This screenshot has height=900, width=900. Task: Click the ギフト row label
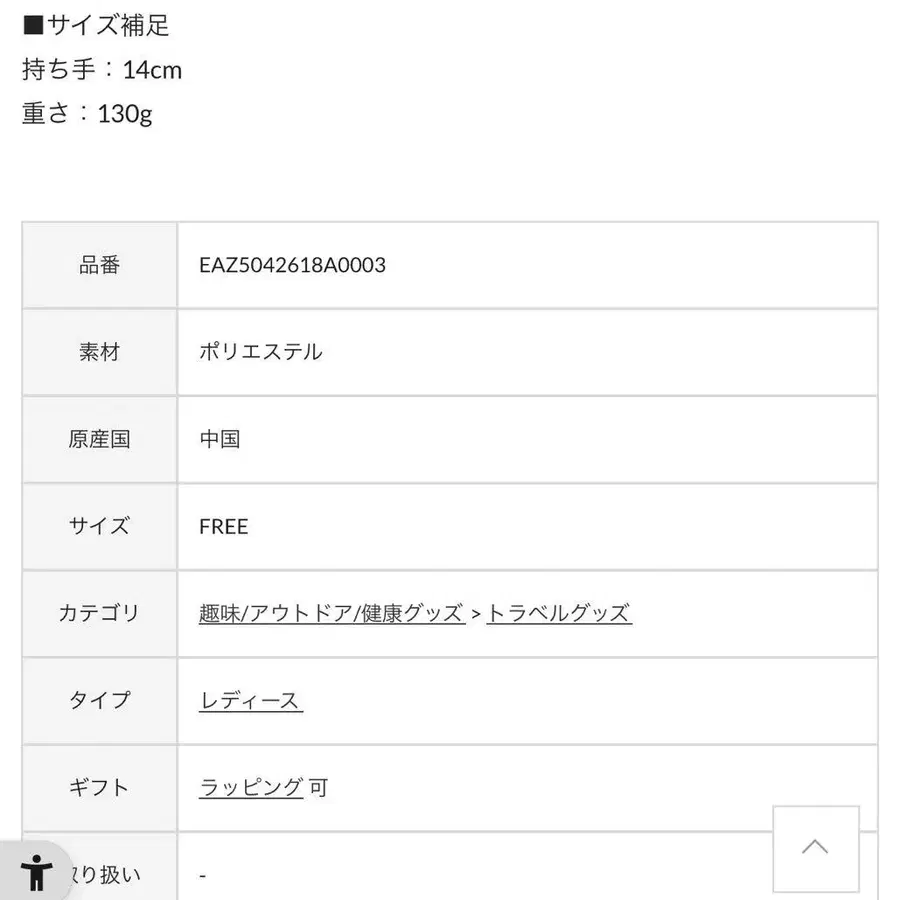(98, 787)
